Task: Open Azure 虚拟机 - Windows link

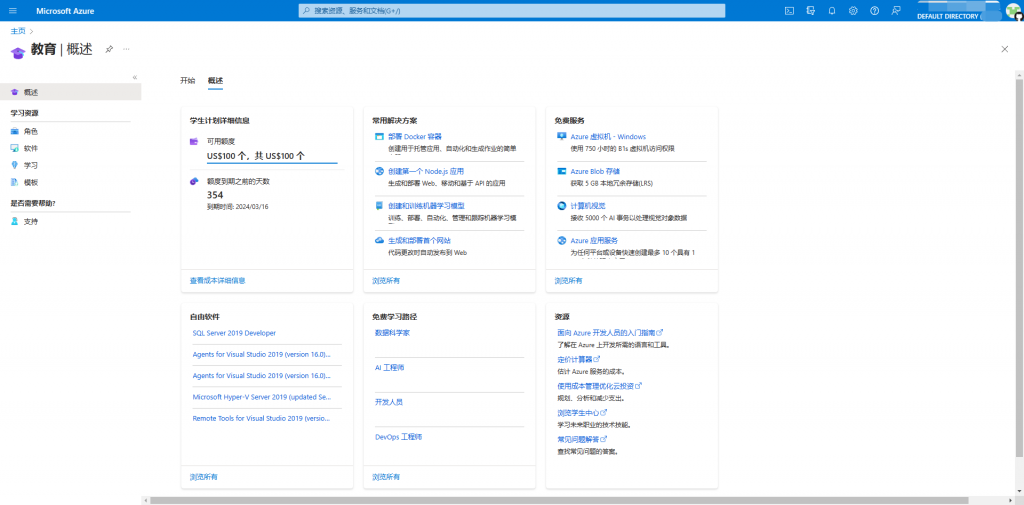Action: coord(608,137)
